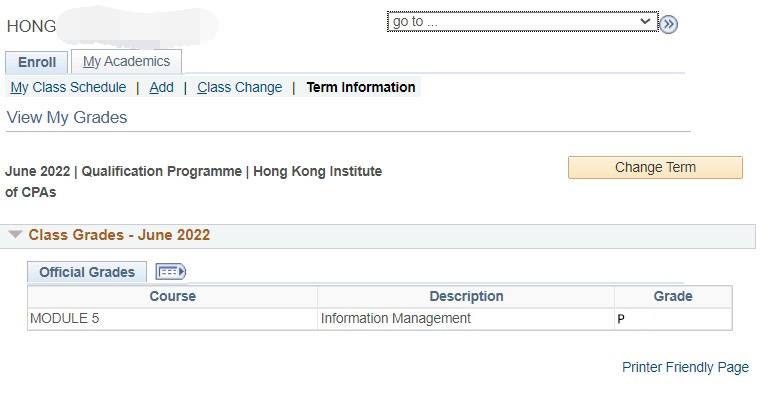The height and width of the screenshot is (403, 777).
Task: Select the MODULE 5 course cell
Action: [172, 319]
